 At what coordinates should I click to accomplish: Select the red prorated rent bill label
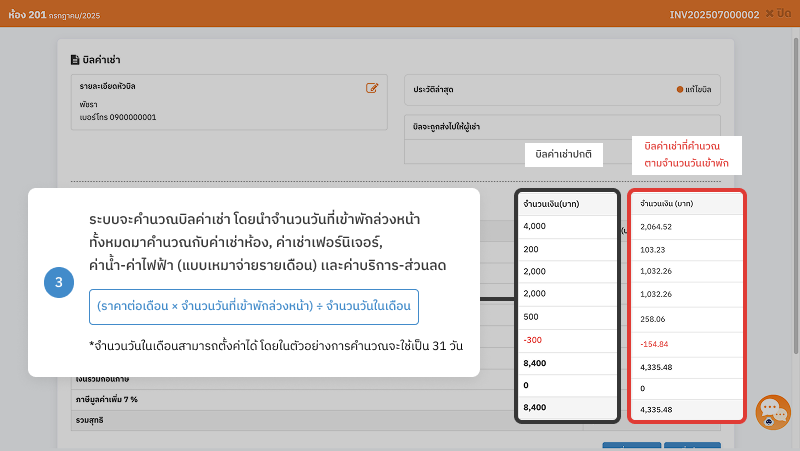pyautogui.click(x=686, y=154)
